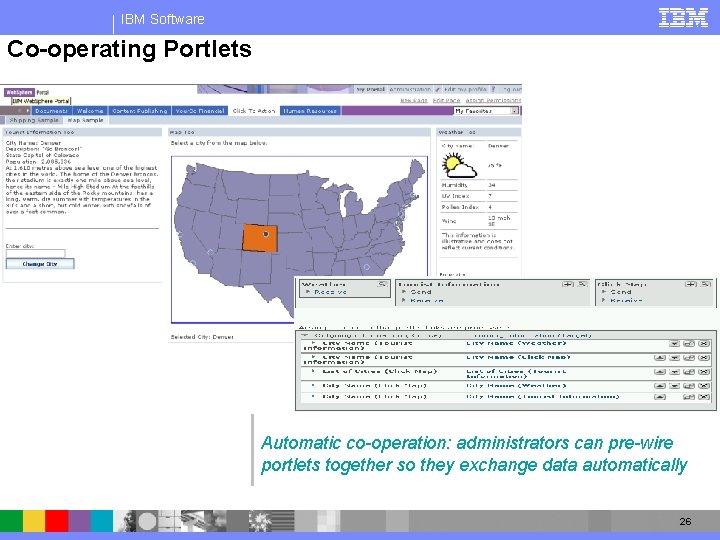Expand the List of Cities (Click Map) row
This screenshot has width=720, height=540.
point(313,371)
